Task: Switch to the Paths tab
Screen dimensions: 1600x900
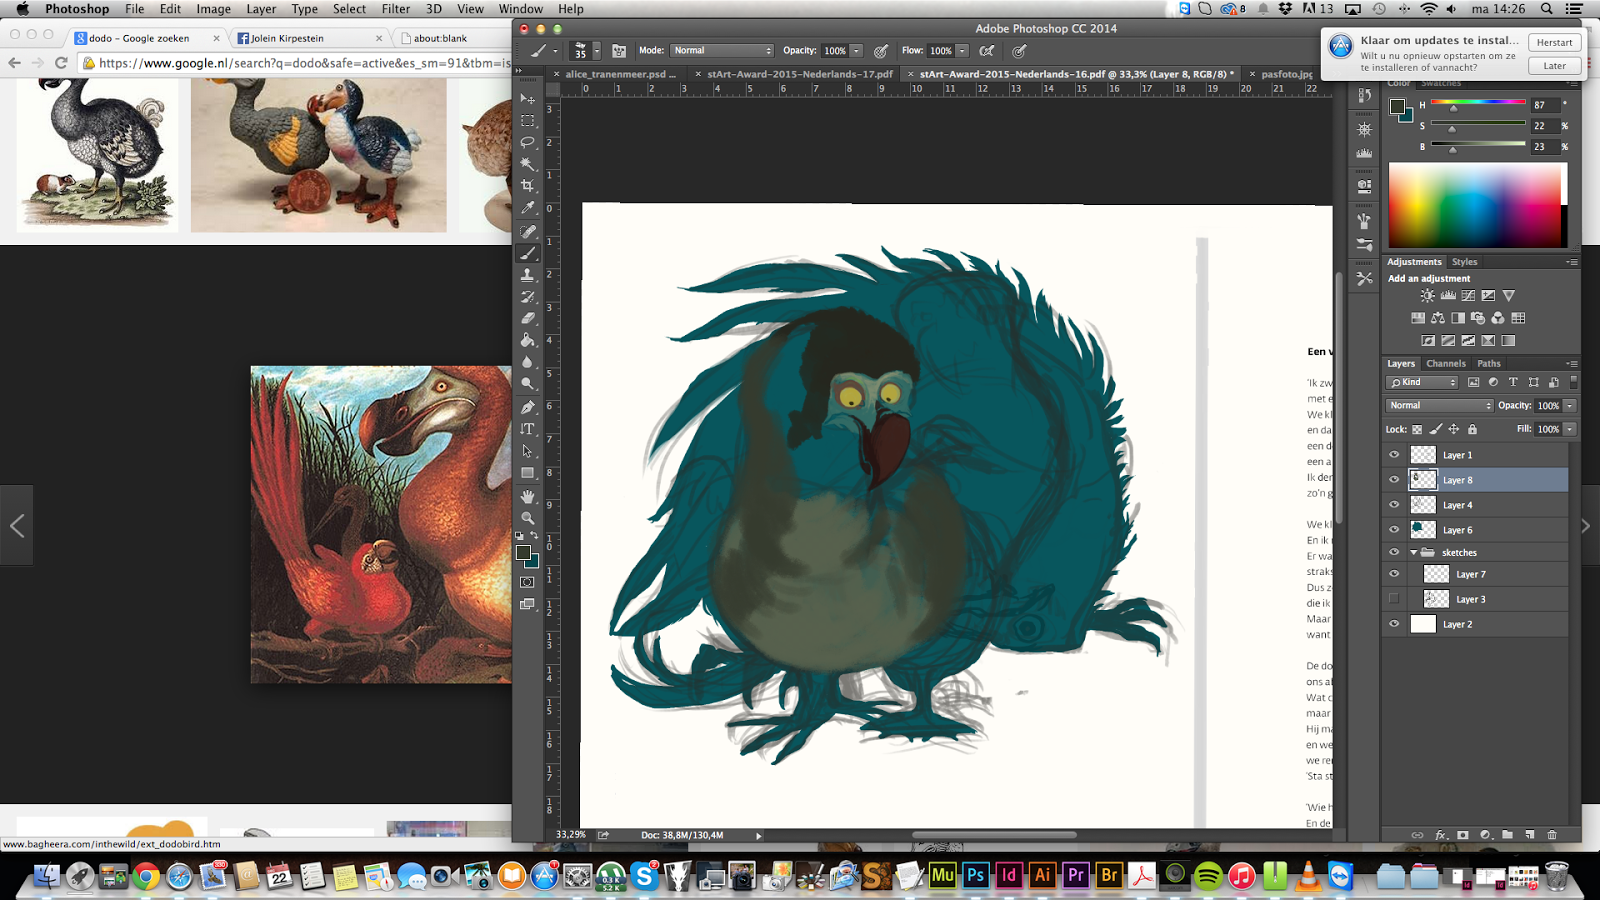Action: click(x=1489, y=364)
